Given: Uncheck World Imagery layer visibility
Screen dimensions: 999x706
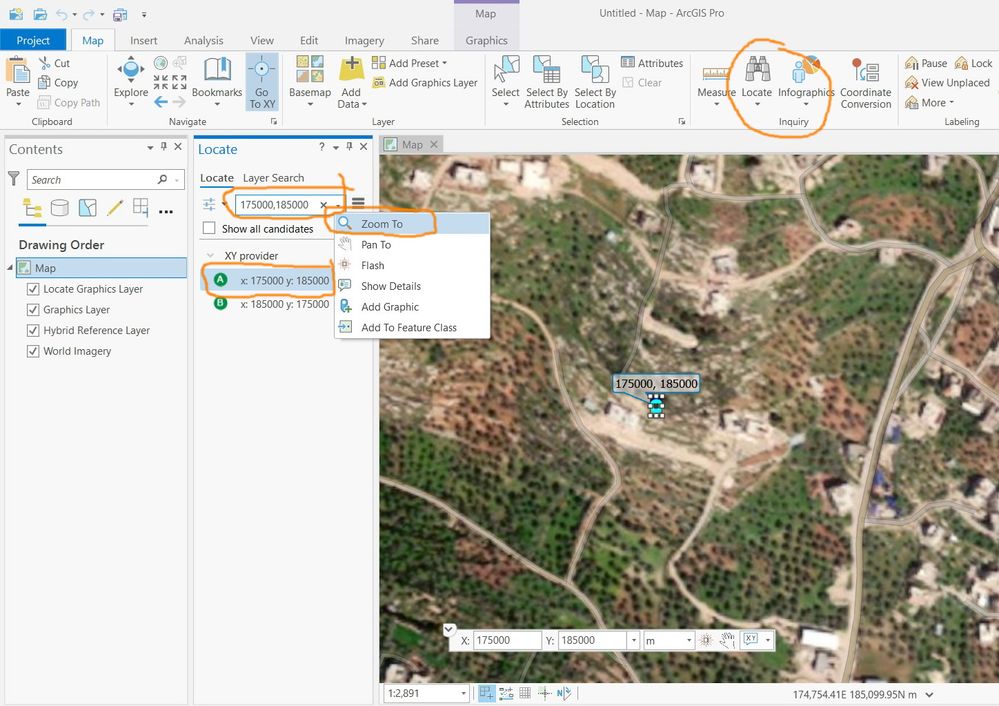Looking at the screenshot, I should pyautogui.click(x=33, y=351).
